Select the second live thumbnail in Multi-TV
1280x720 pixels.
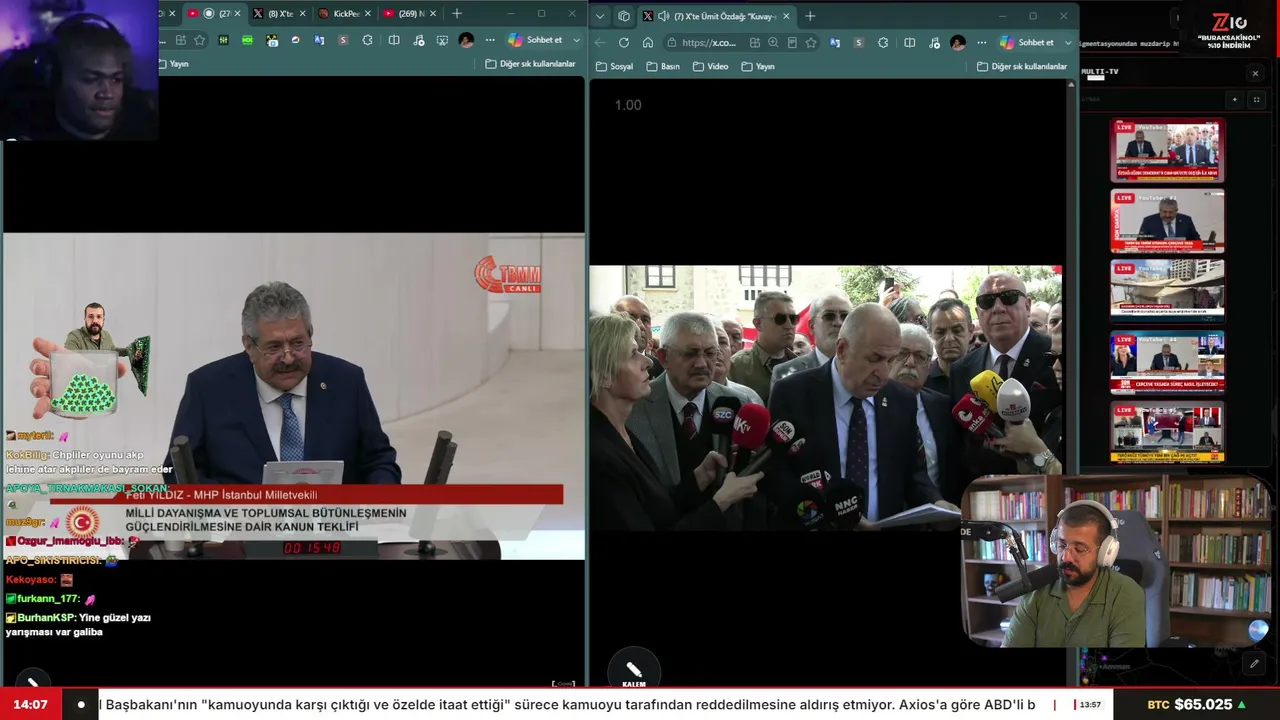(1168, 221)
